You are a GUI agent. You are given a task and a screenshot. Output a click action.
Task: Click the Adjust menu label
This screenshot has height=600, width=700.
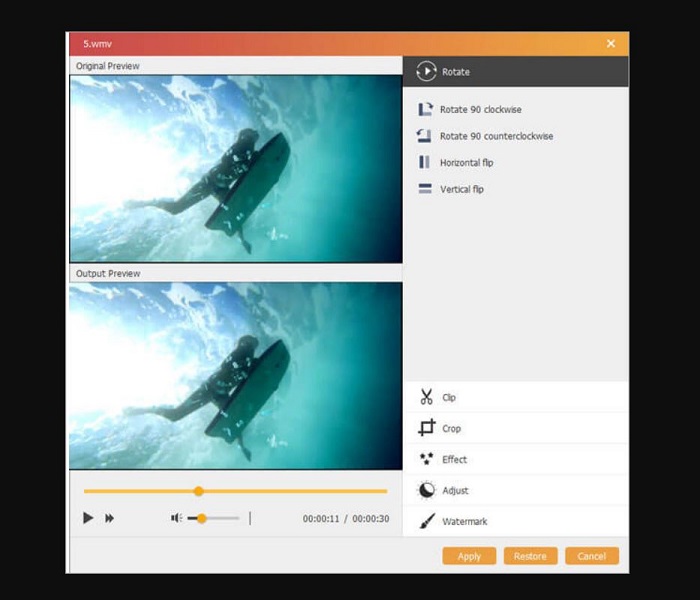pyautogui.click(x=455, y=491)
